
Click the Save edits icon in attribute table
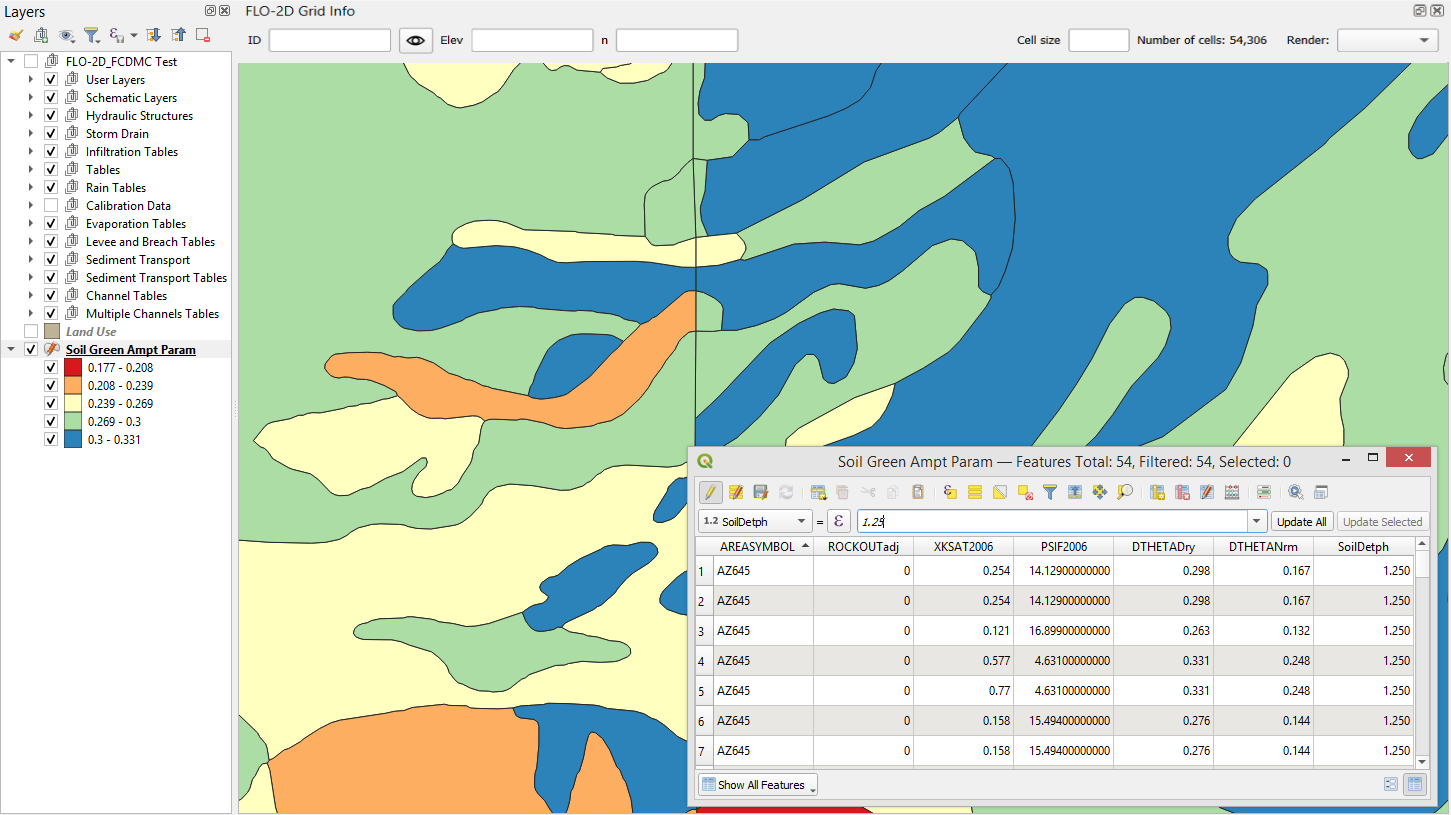click(x=761, y=492)
